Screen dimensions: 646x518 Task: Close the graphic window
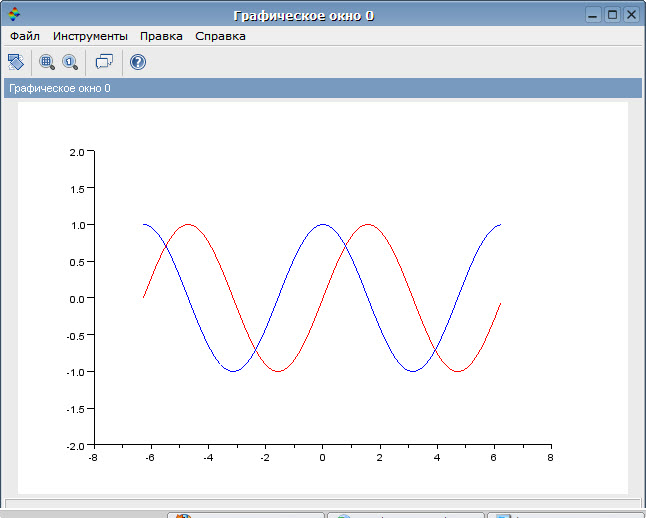pos(632,15)
